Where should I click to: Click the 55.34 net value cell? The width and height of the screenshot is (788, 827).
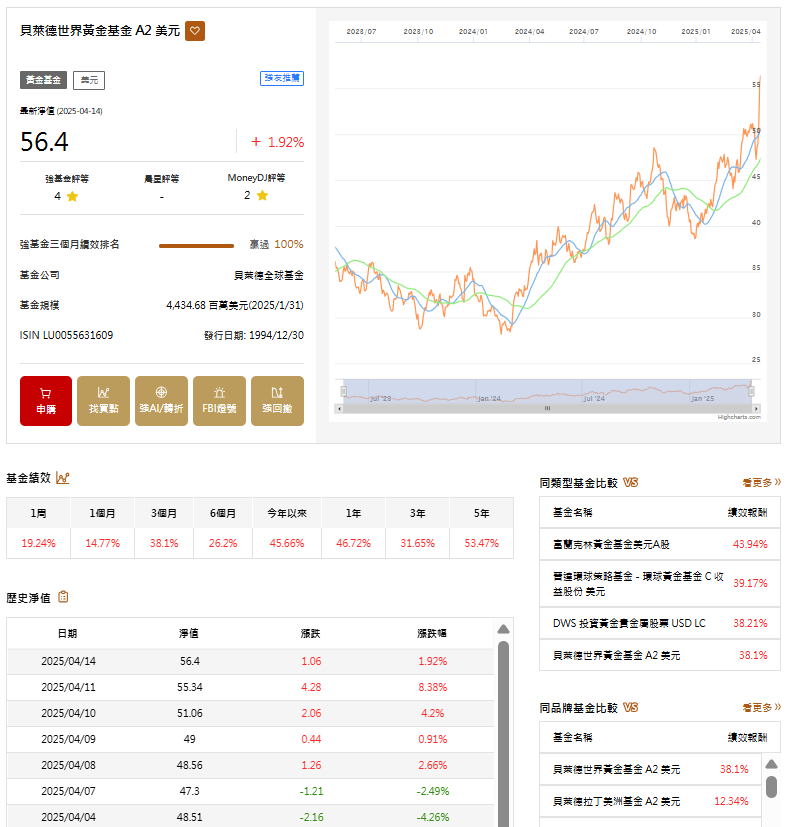(x=189, y=687)
